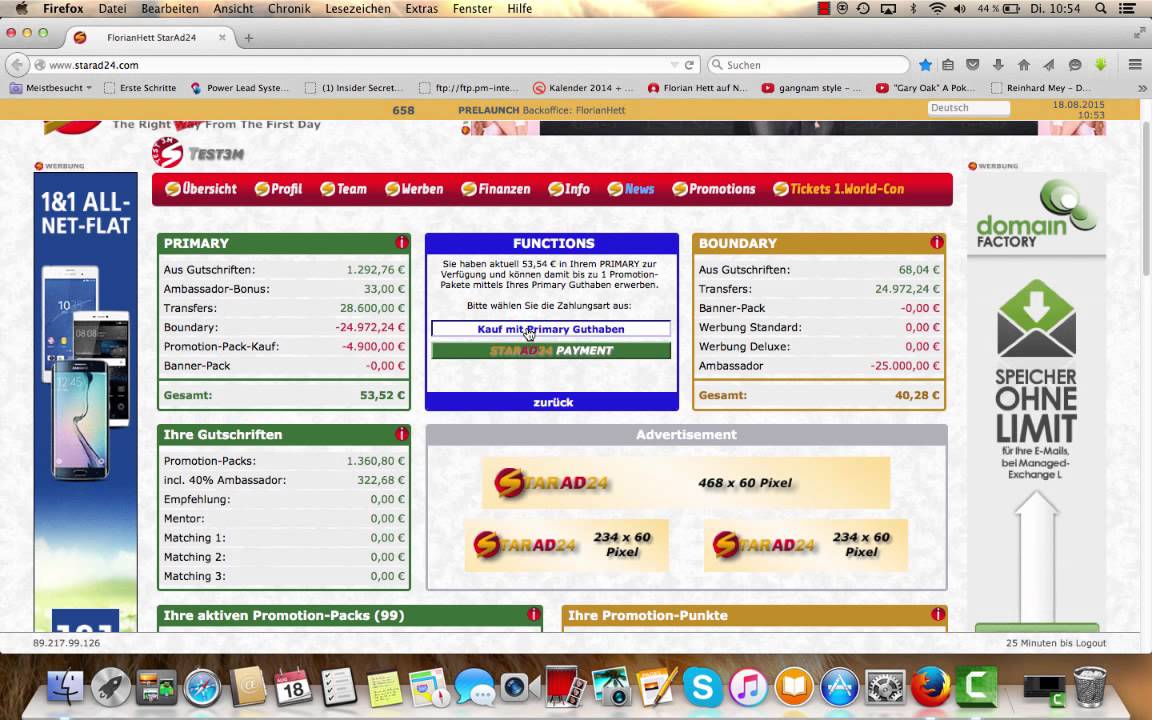1152x720 pixels.
Task: Click Ihre aktiven Promotion-Packs info icon
Action: point(533,615)
